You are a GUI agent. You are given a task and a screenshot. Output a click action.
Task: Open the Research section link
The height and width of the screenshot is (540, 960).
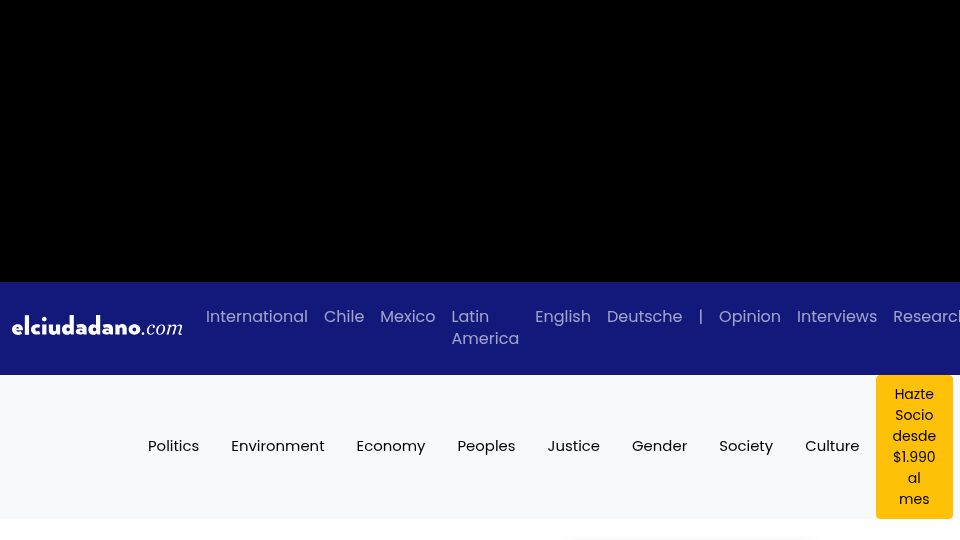tap(926, 317)
